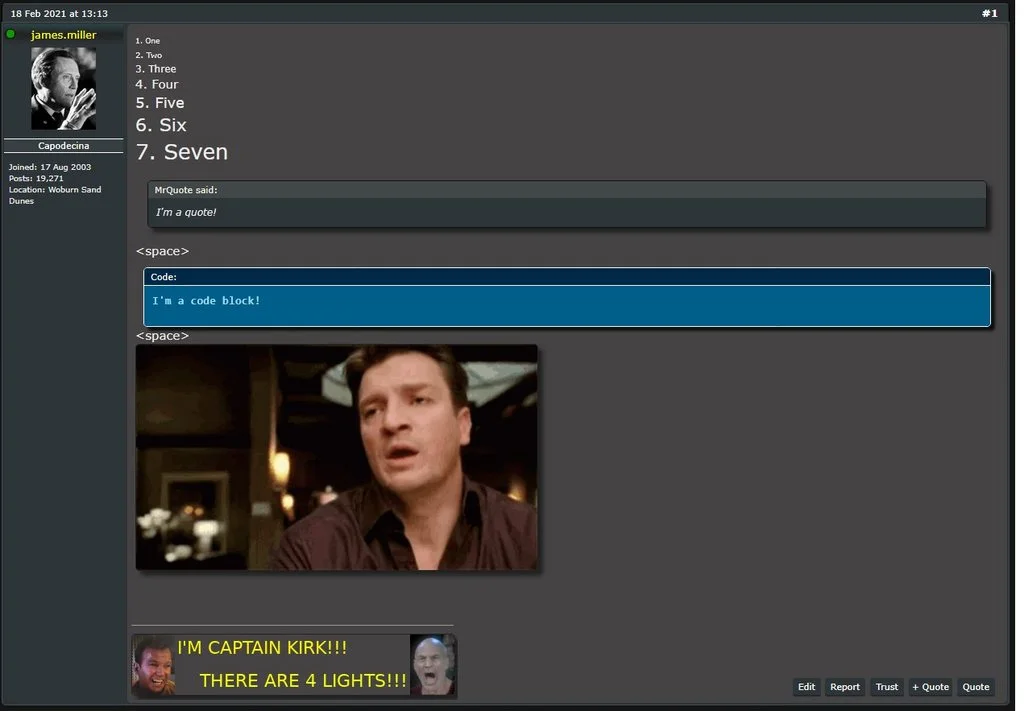Click the Picard signature face image

pos(432,666)
